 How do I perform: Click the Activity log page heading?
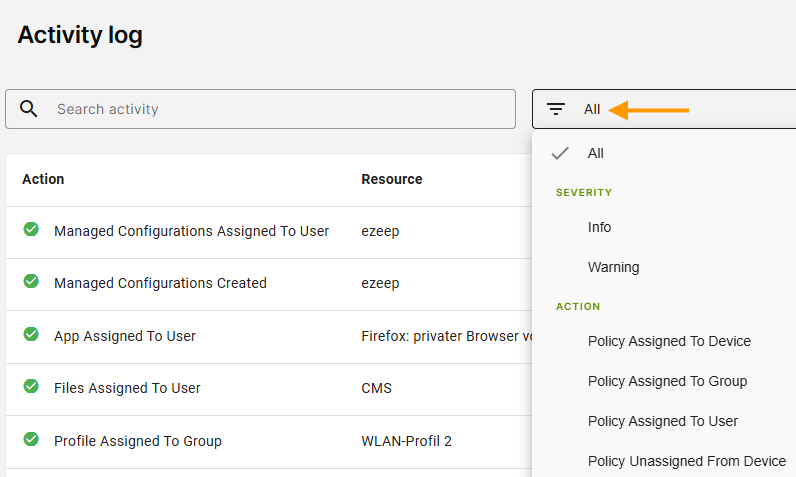(x=80, y=36)
